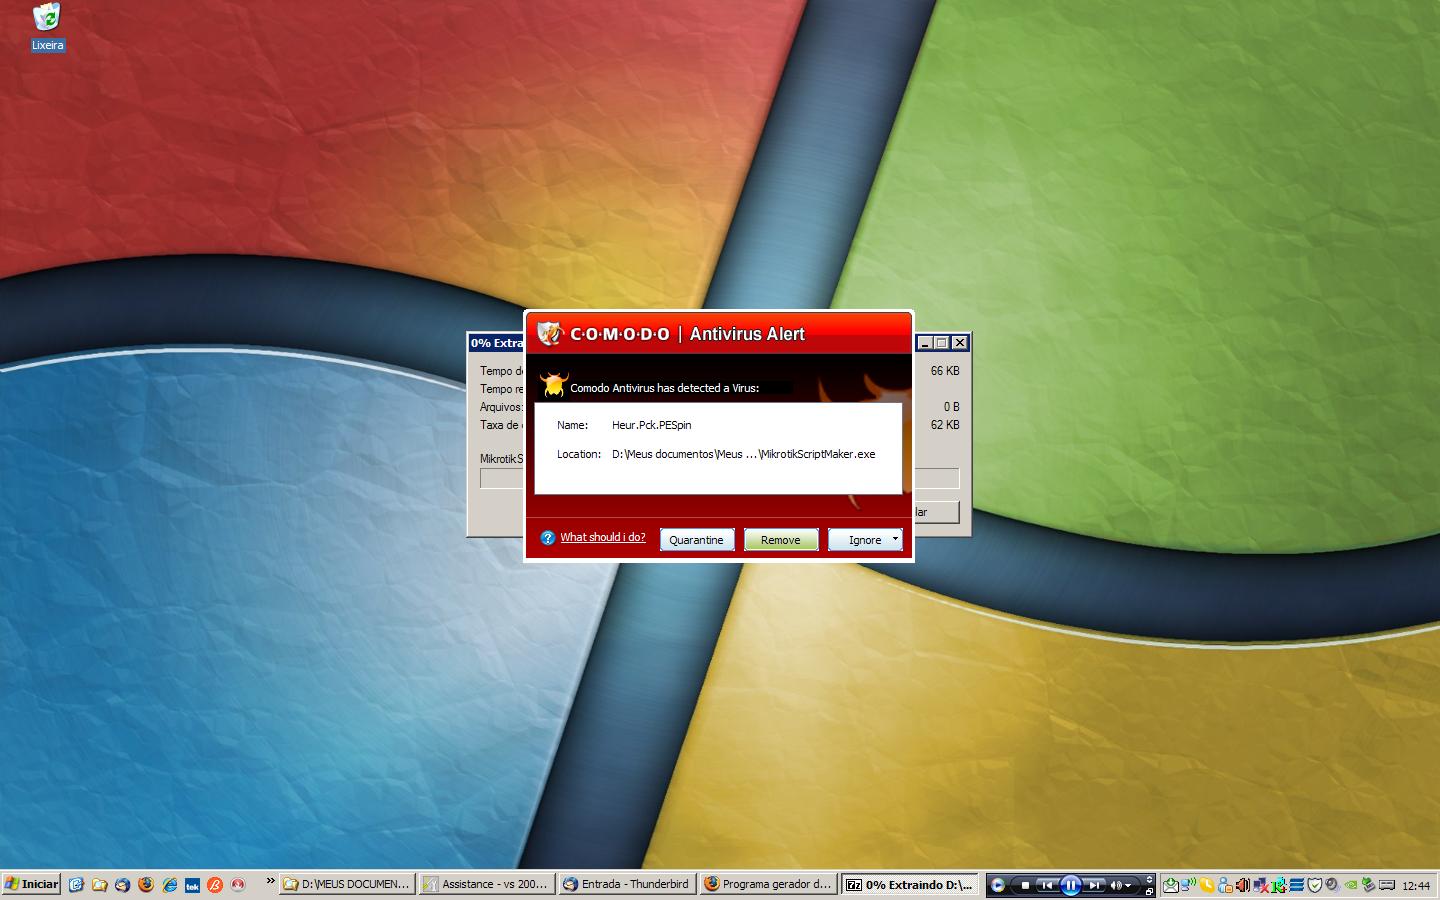Viewport: 1440px width, 900px height.
Task: Stop playback in media player toolbar
Action: coord(1025,885)
